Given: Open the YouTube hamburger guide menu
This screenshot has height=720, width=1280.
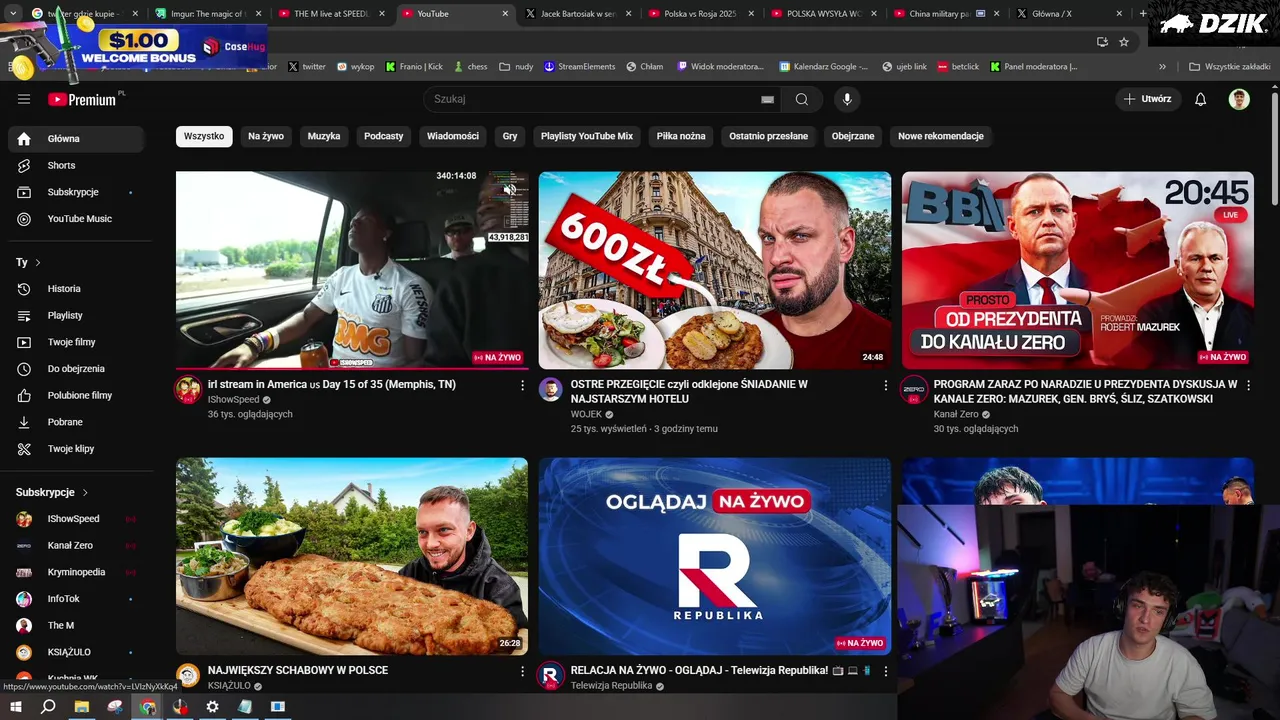Looking at the screenshot, I should point(24,99).
